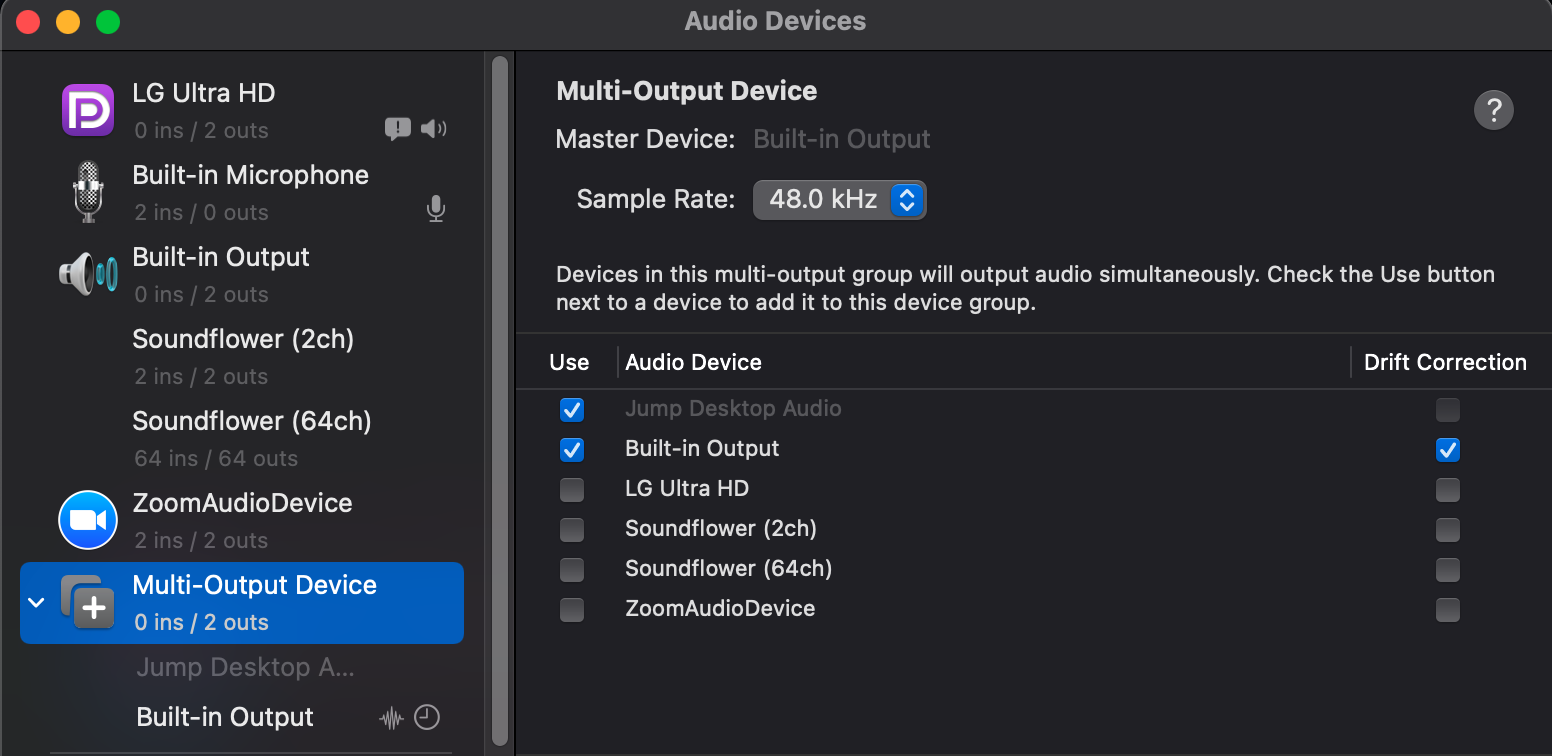Select Built-in Microphone in the sidebar
Image resolution: width=1552 pixels, height=756 pixels.
(x=242, y=191)
